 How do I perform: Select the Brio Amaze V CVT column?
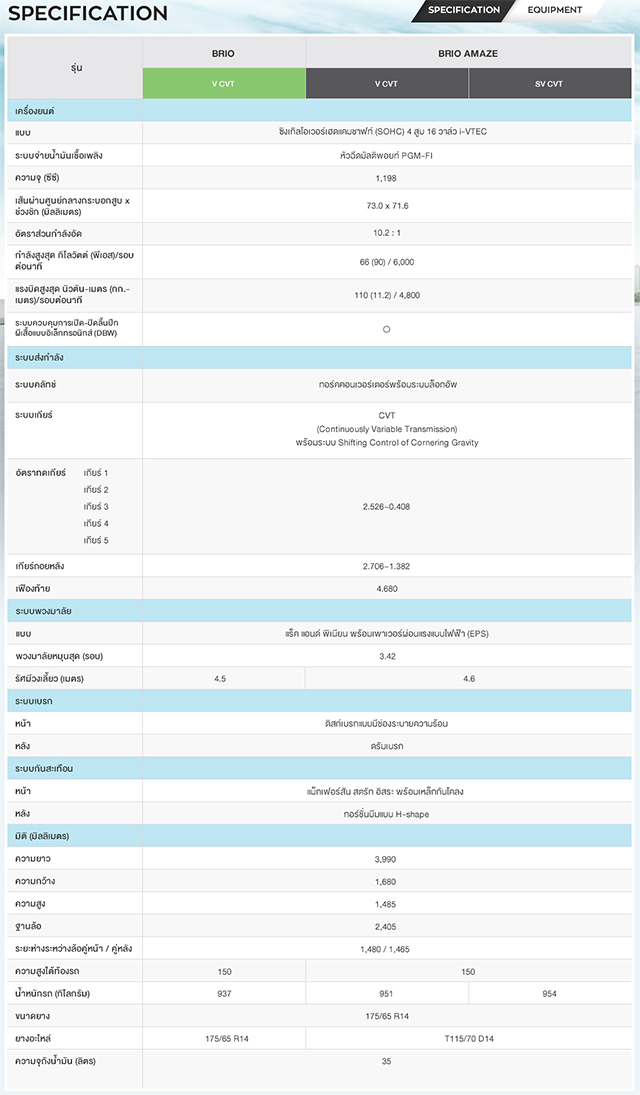point(386,84)
